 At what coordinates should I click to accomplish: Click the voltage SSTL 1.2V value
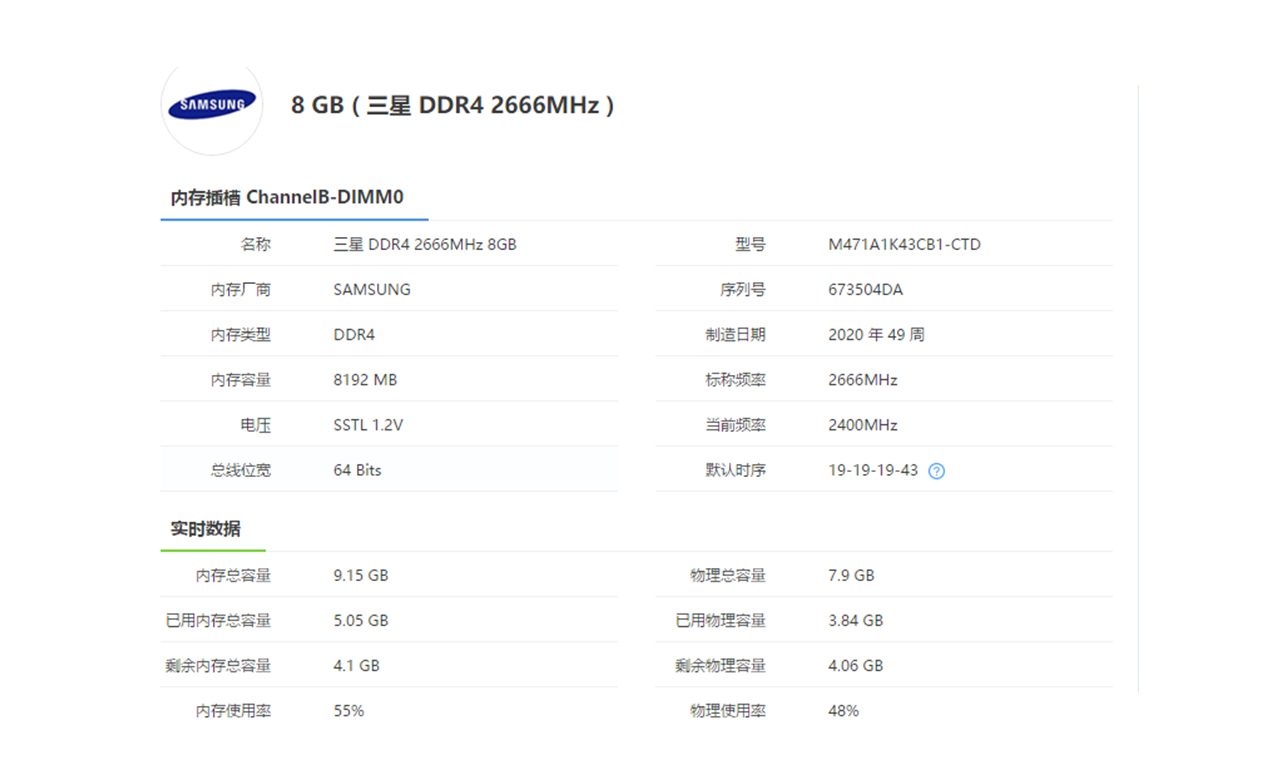pos(368,425)
